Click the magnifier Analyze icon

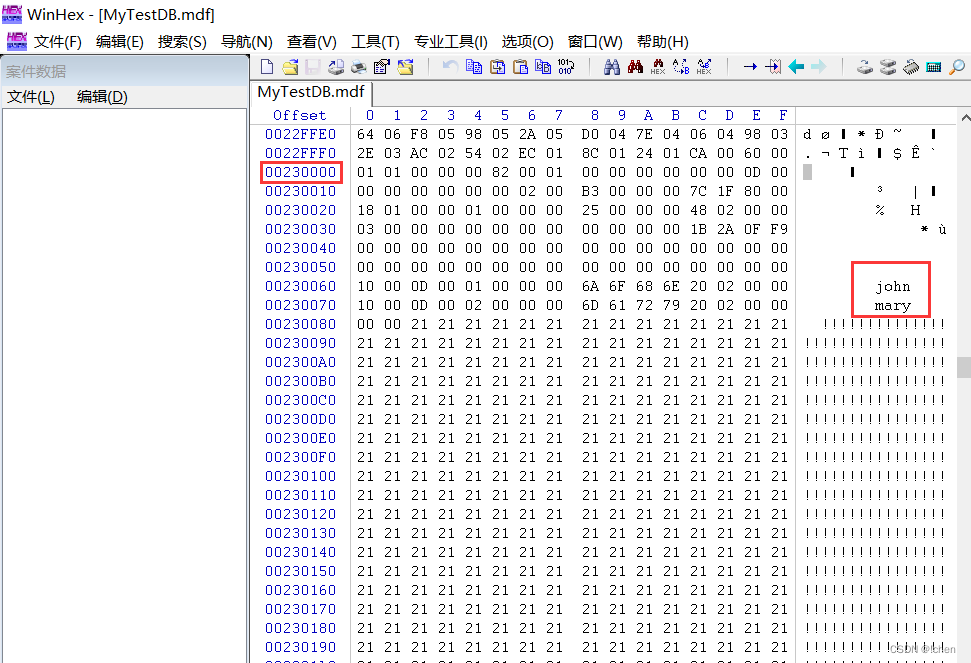957,67
